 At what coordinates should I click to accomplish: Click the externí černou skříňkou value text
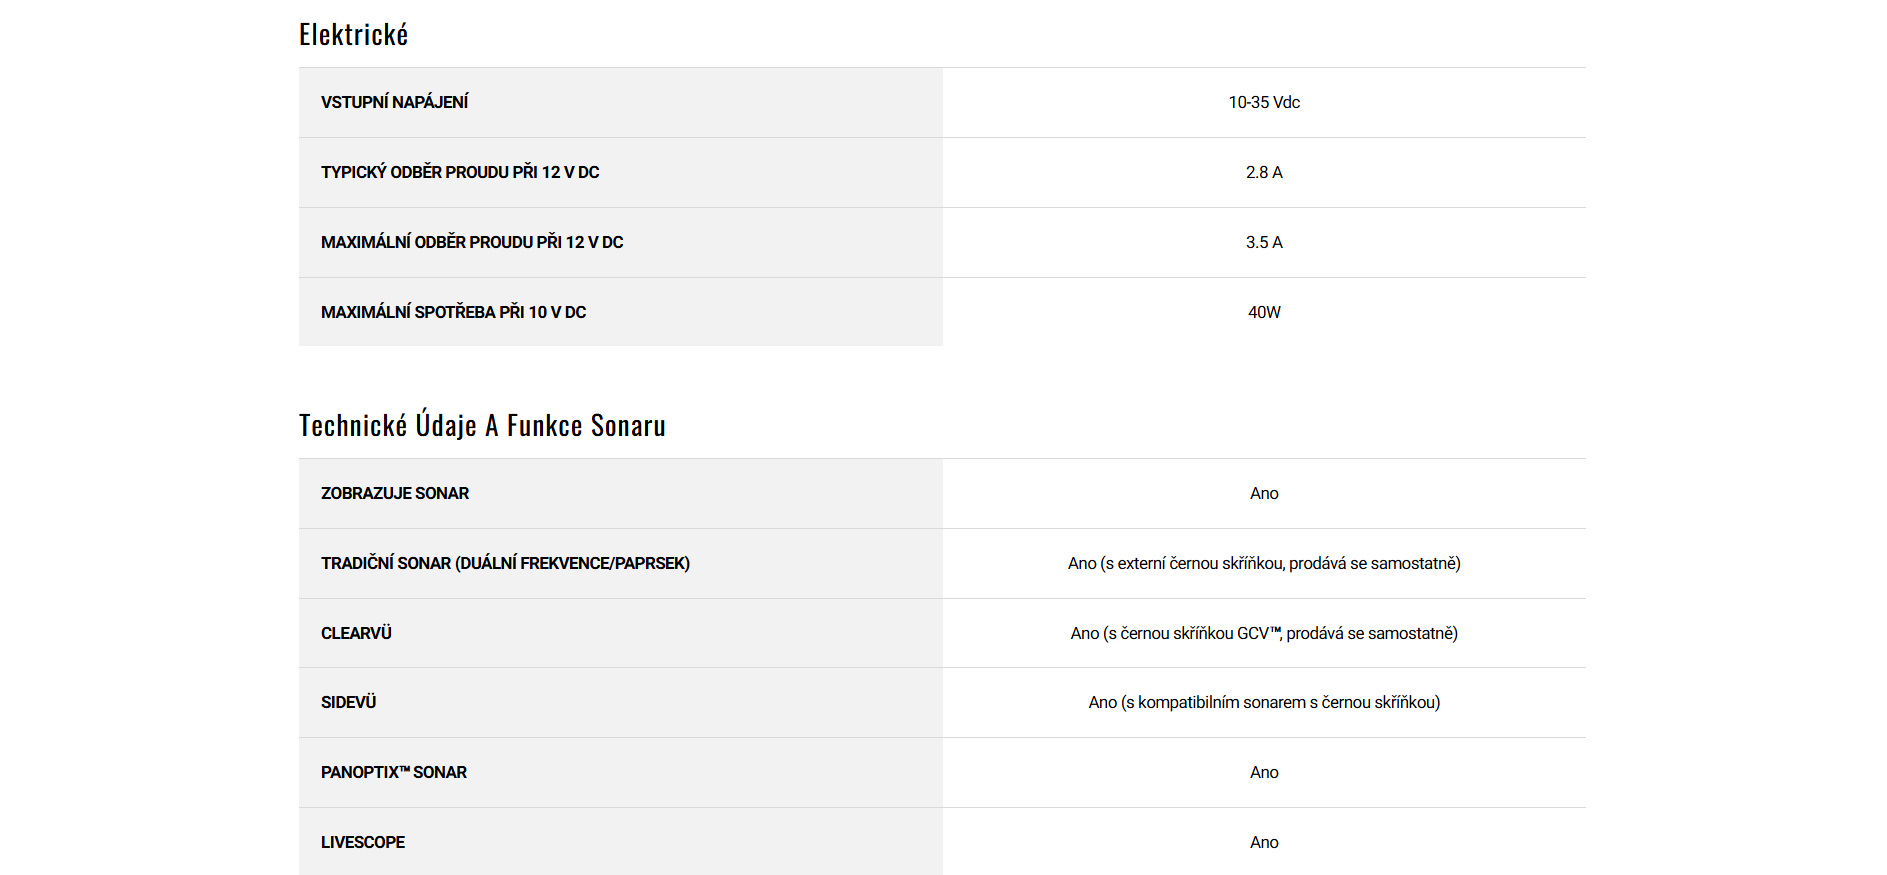[1264, 563]
